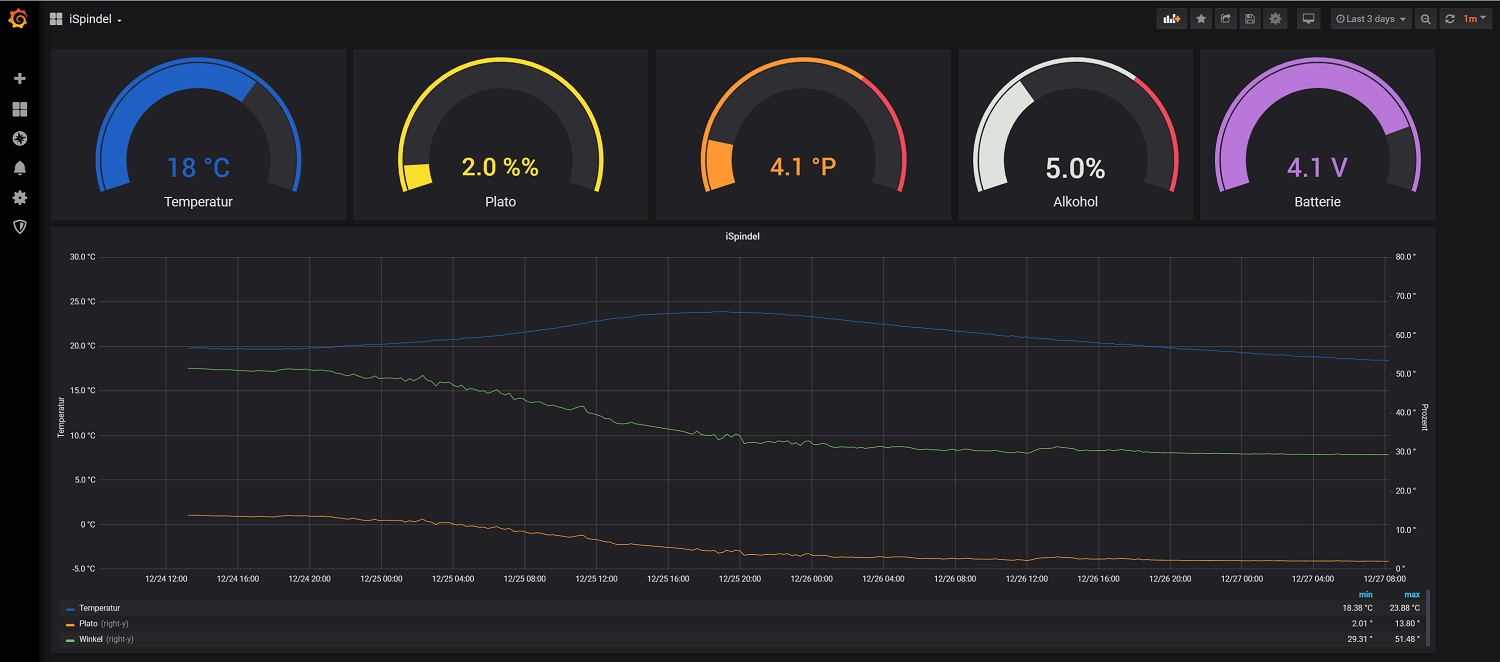Click the orange Plato legend color swatch
1500x662 pixels.
[x=70, y=624]
